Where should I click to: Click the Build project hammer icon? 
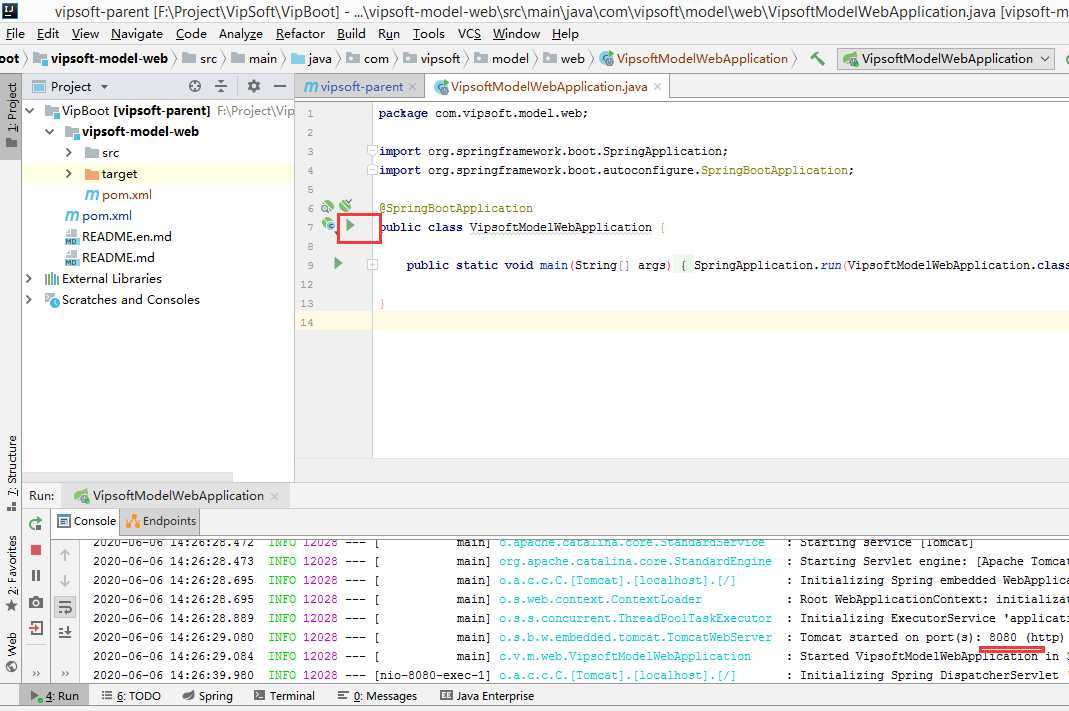tap(817, 59)
